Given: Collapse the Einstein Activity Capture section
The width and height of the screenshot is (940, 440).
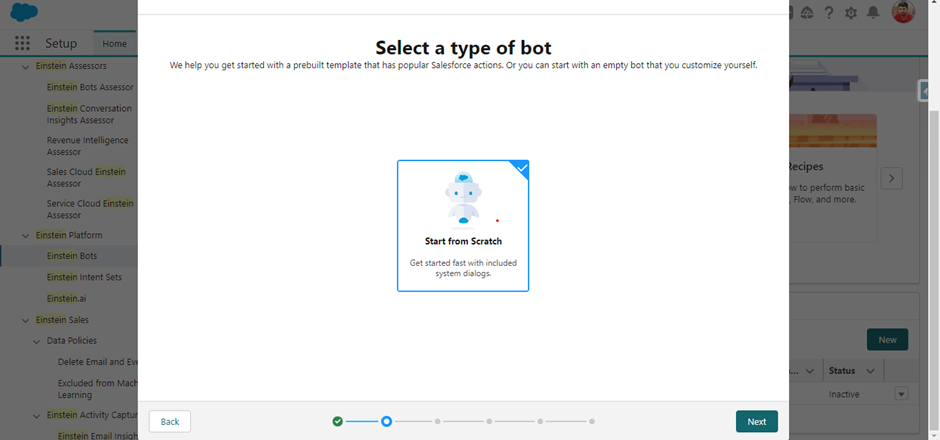Looking at the screenshot, I should [x=36, y=415].
